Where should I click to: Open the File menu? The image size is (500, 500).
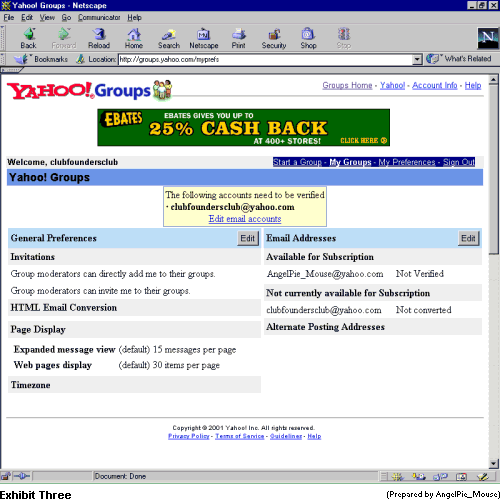(9, 17)
